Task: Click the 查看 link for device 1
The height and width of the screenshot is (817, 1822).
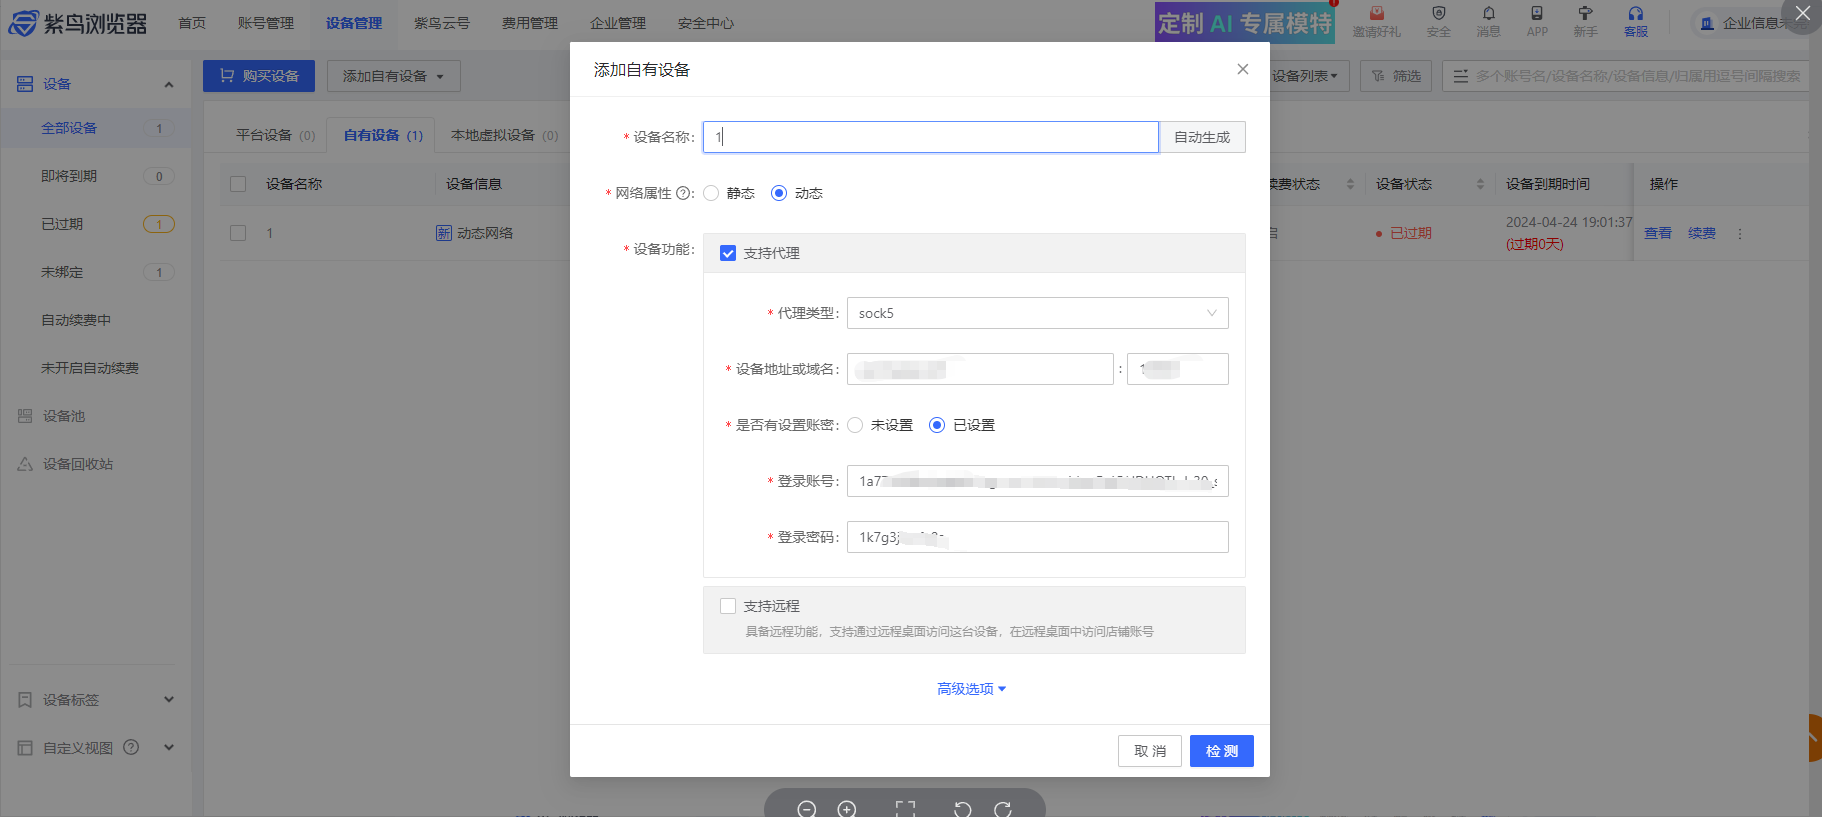Action: point(1658,233)
